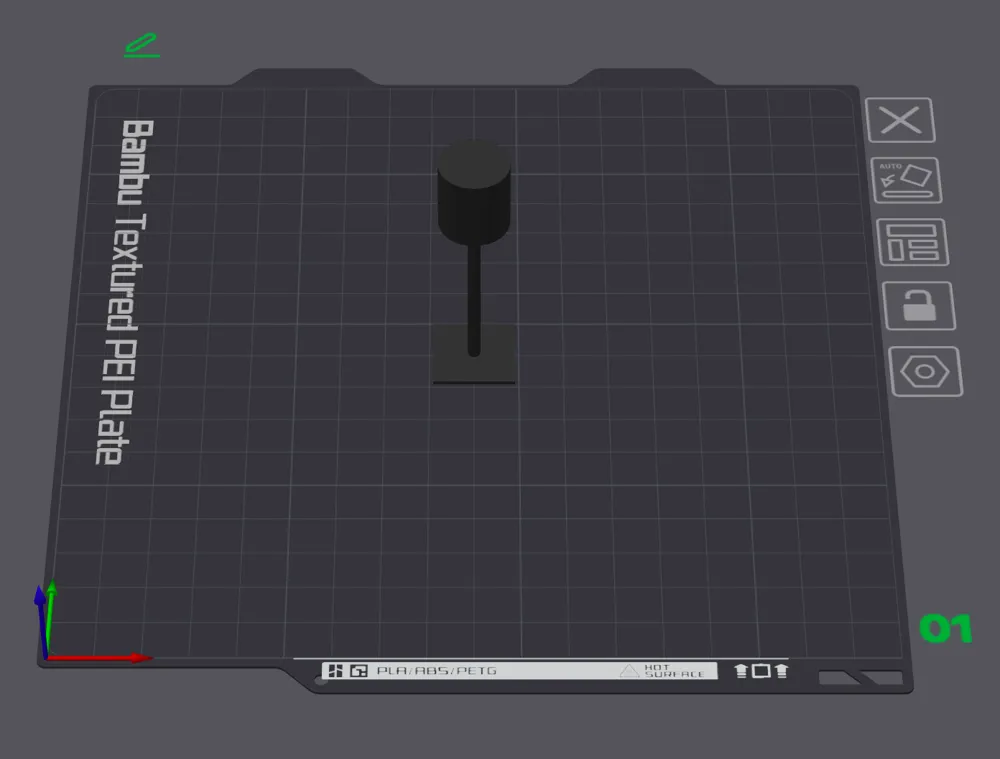Image resolution: width=1000 pixels, height=759 pixels.
Task: Click the red X axis arrow
Action: click(x=99, y=658)
